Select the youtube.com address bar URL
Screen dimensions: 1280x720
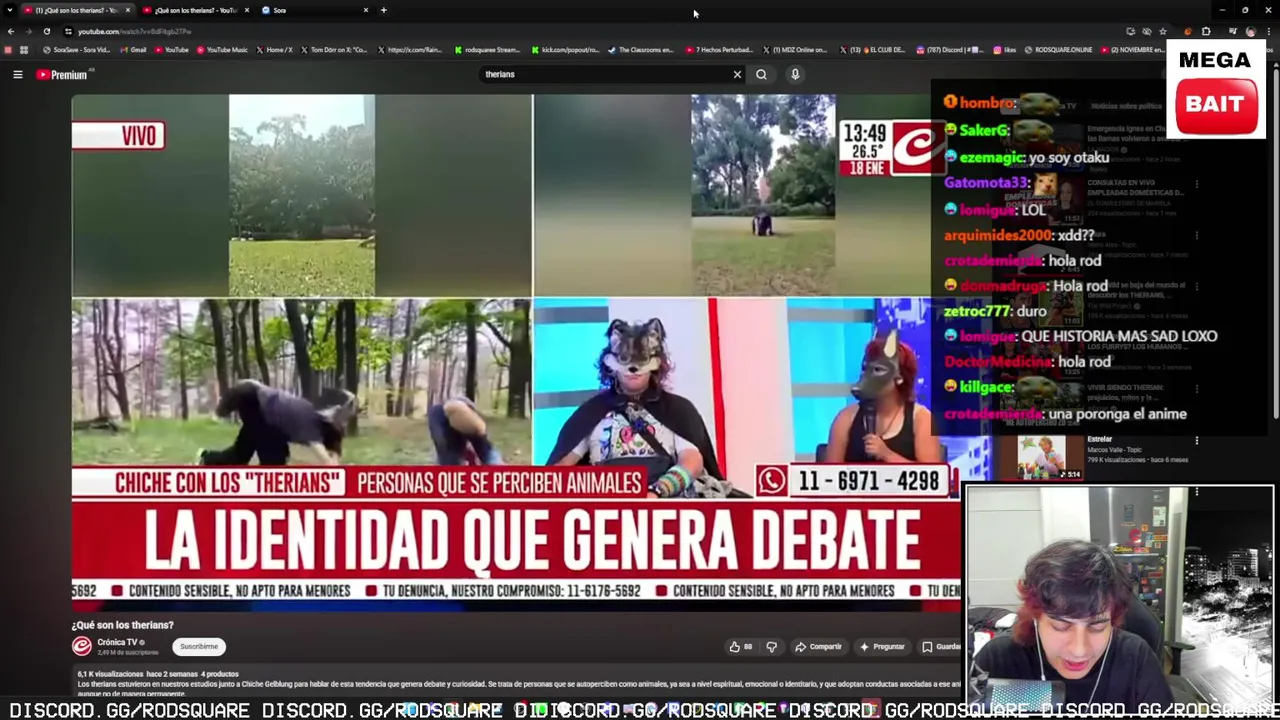(x=135, y=32)
